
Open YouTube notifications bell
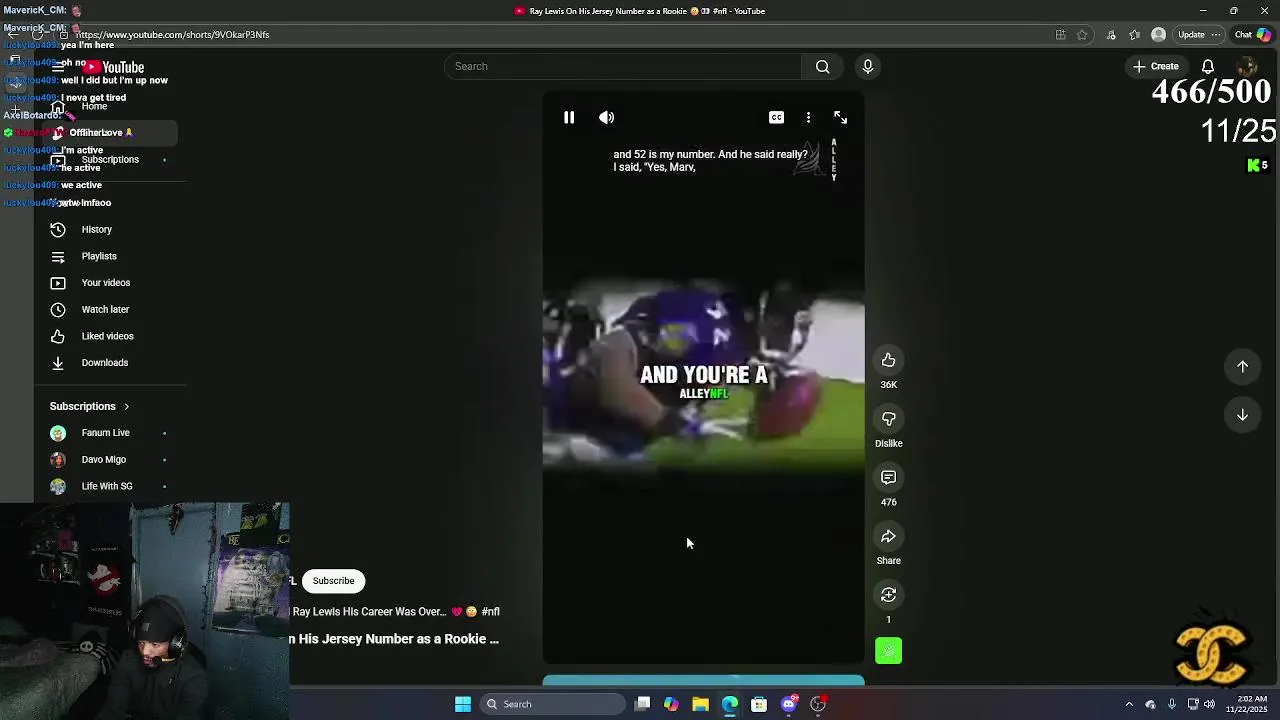[1208, 66]
